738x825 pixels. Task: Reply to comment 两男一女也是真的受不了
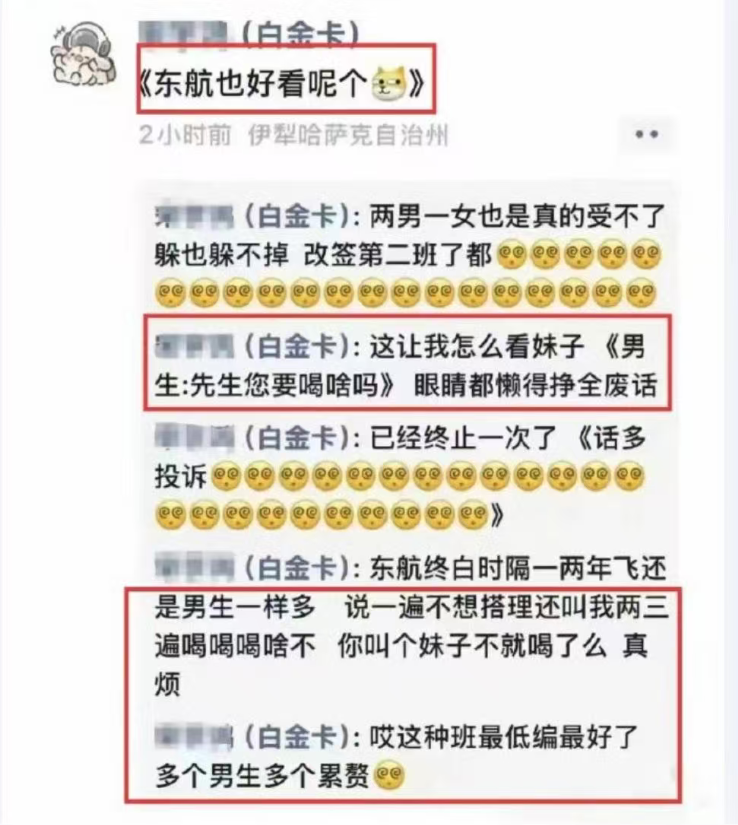[410, 255]
